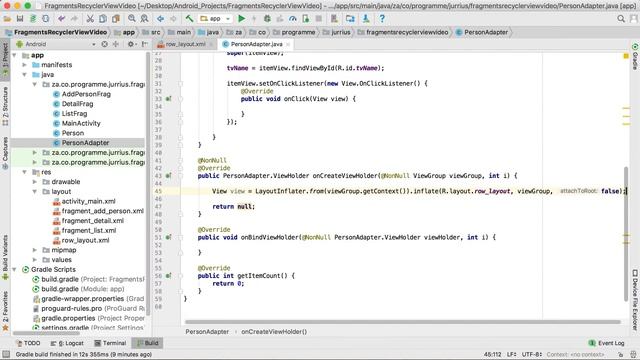640x360 pixels.
Task: Click the Paste icon in toolbar
Action: [x=116, y=19]
